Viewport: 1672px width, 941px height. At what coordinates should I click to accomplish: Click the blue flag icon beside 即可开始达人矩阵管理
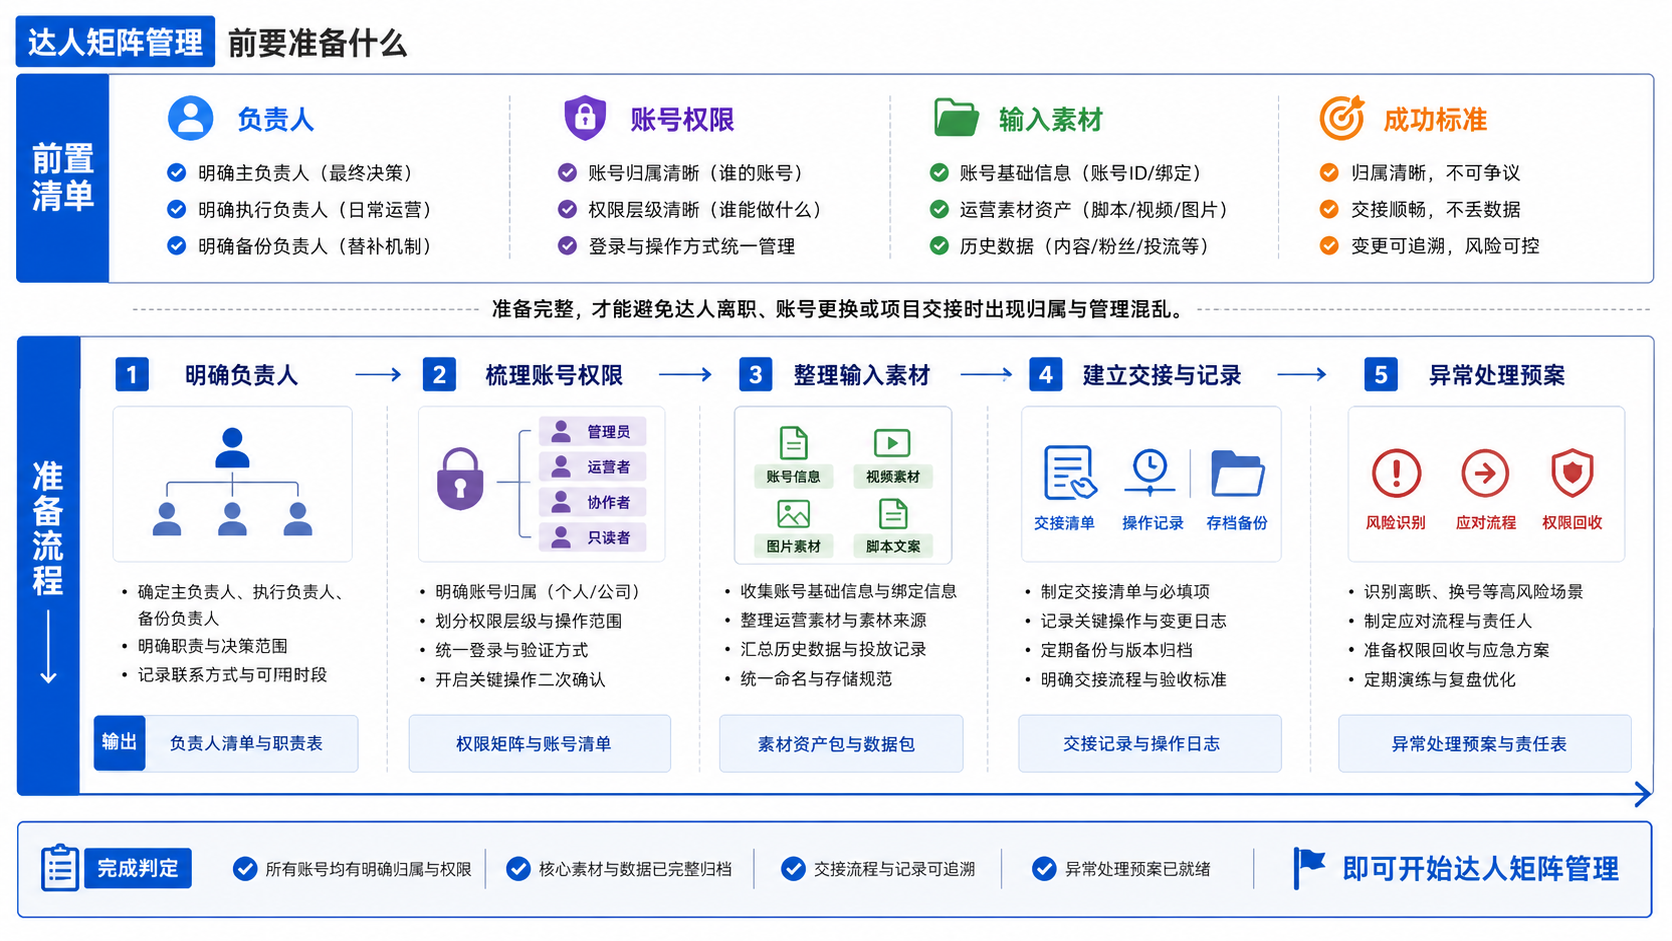1308,867
